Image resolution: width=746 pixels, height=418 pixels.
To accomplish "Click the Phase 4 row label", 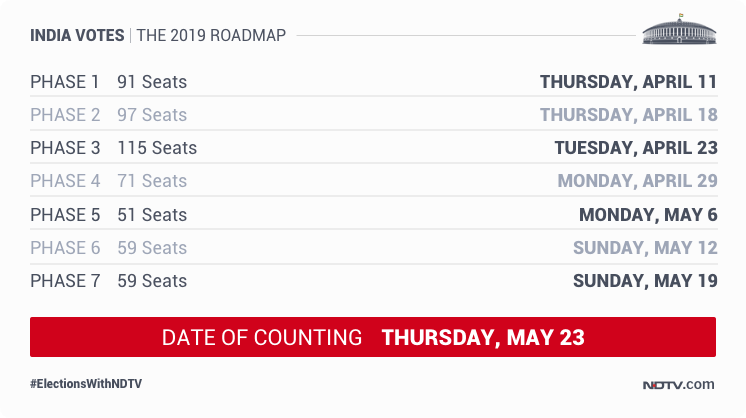I will (65, 181).
